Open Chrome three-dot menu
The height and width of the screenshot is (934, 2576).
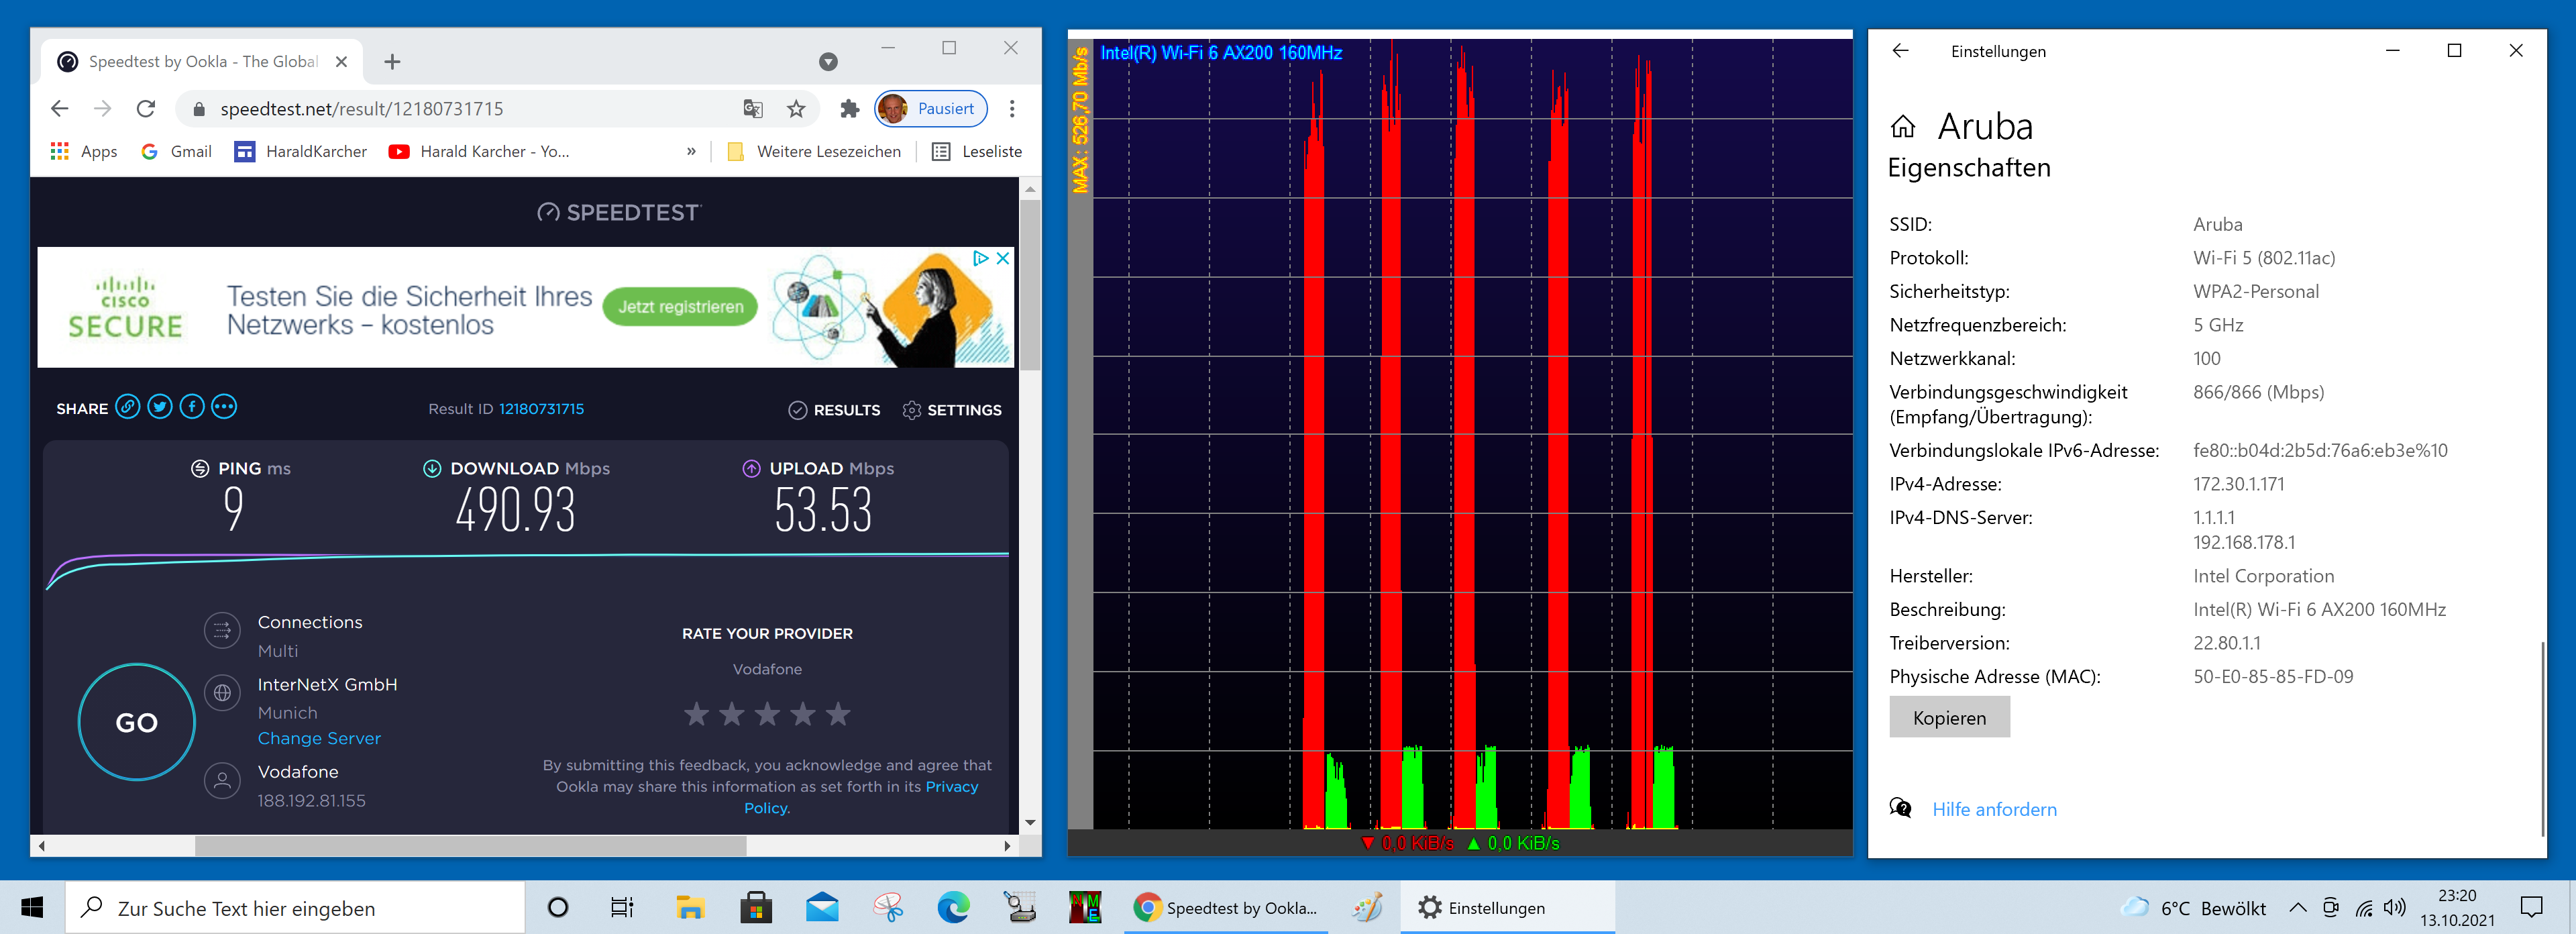coord(1012,109)
